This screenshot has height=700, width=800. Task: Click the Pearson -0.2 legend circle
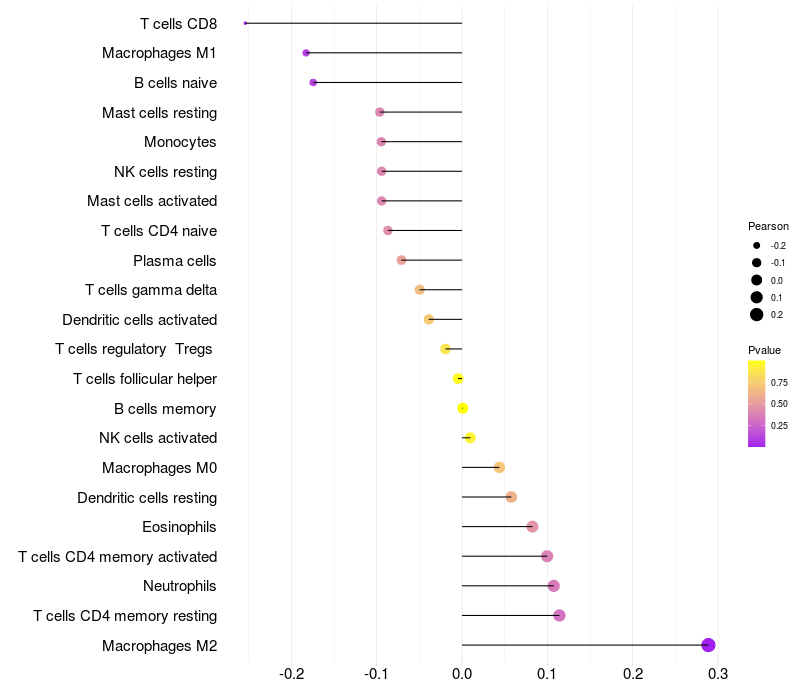coord(757,246)
